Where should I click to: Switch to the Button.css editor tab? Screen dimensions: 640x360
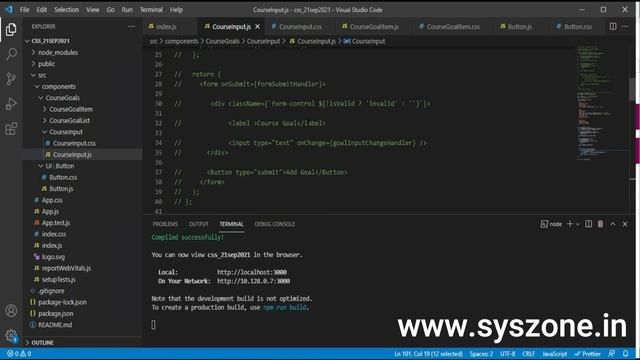578,27
